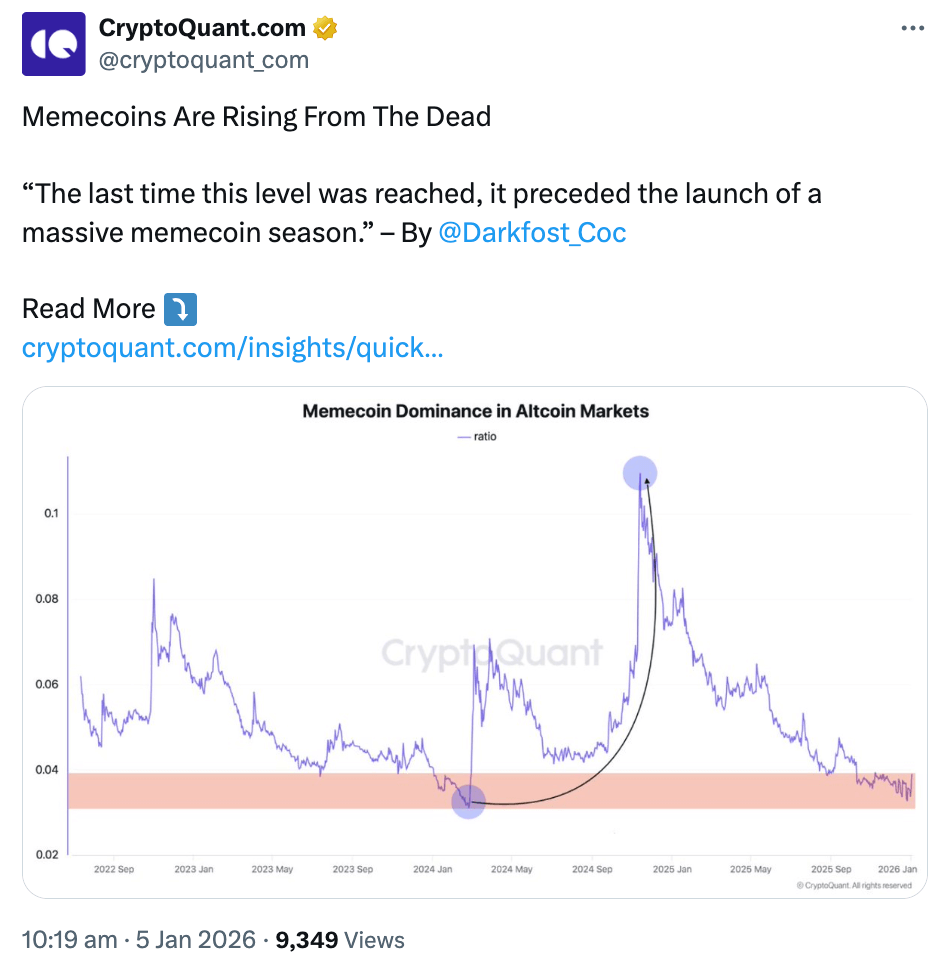948x976 pixels.
Task: Click the upper purple circle at chart peak
Action: pyautogui.click(x=640, y=473)
